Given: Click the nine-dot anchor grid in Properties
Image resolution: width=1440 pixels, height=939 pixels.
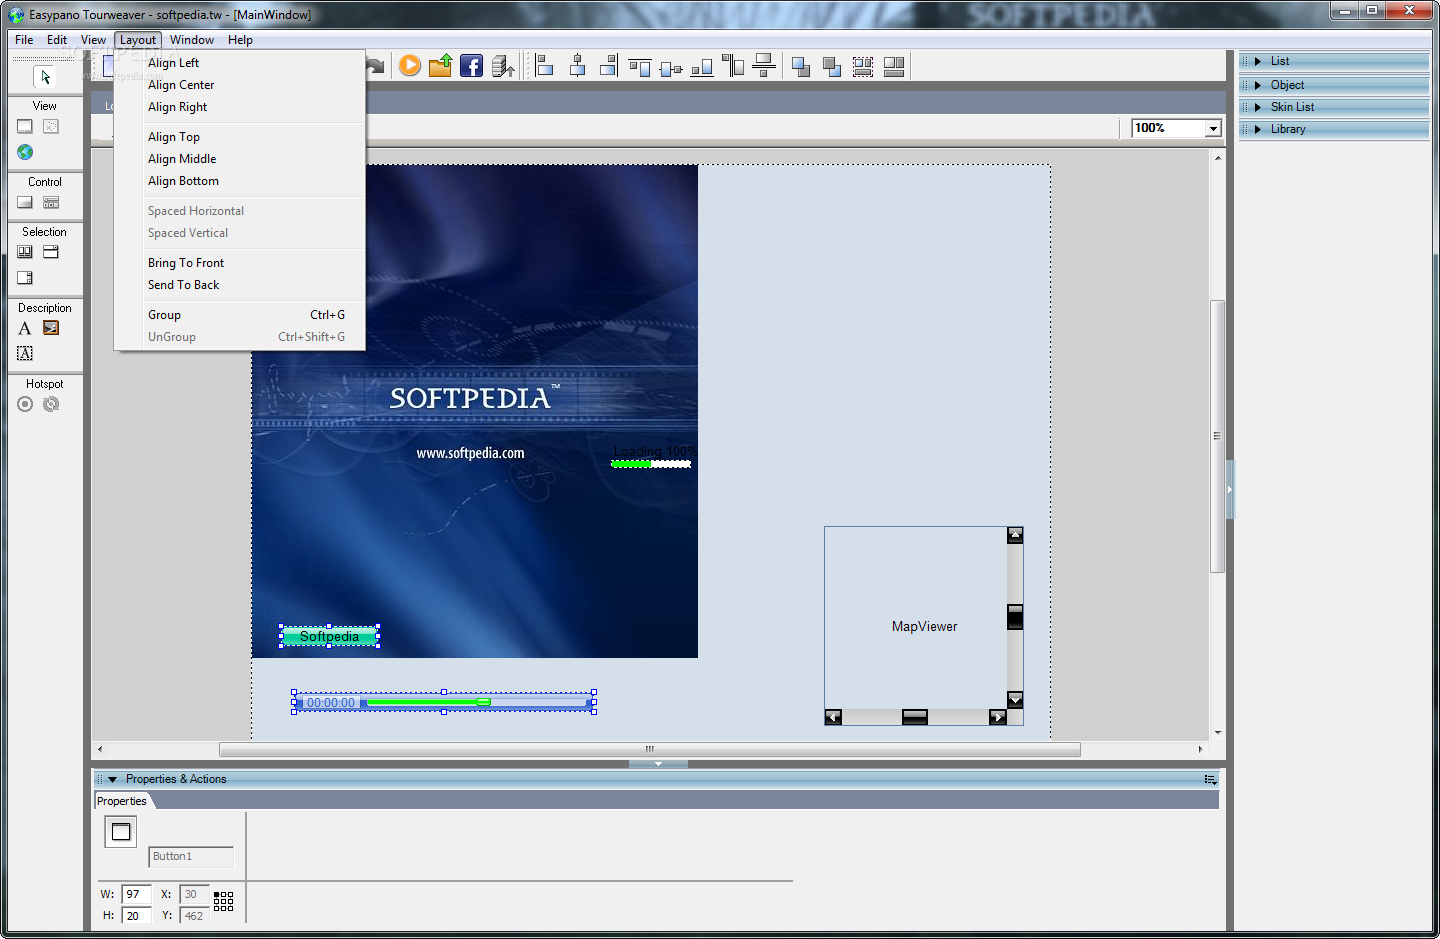Looking at the screenshot, I should click(x=224, y=901).
